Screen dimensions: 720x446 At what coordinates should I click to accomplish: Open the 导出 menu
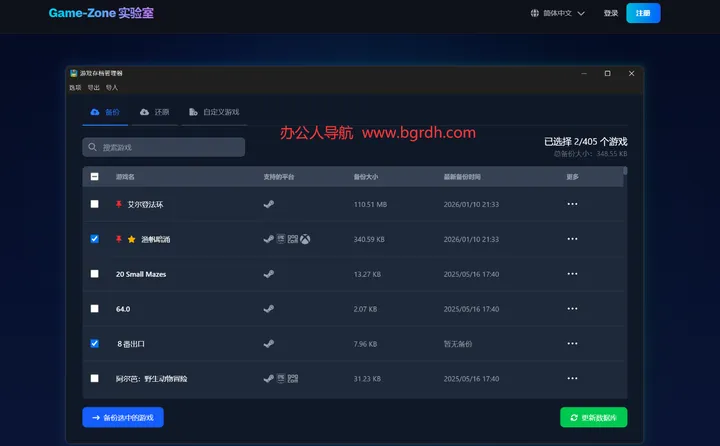94,88
